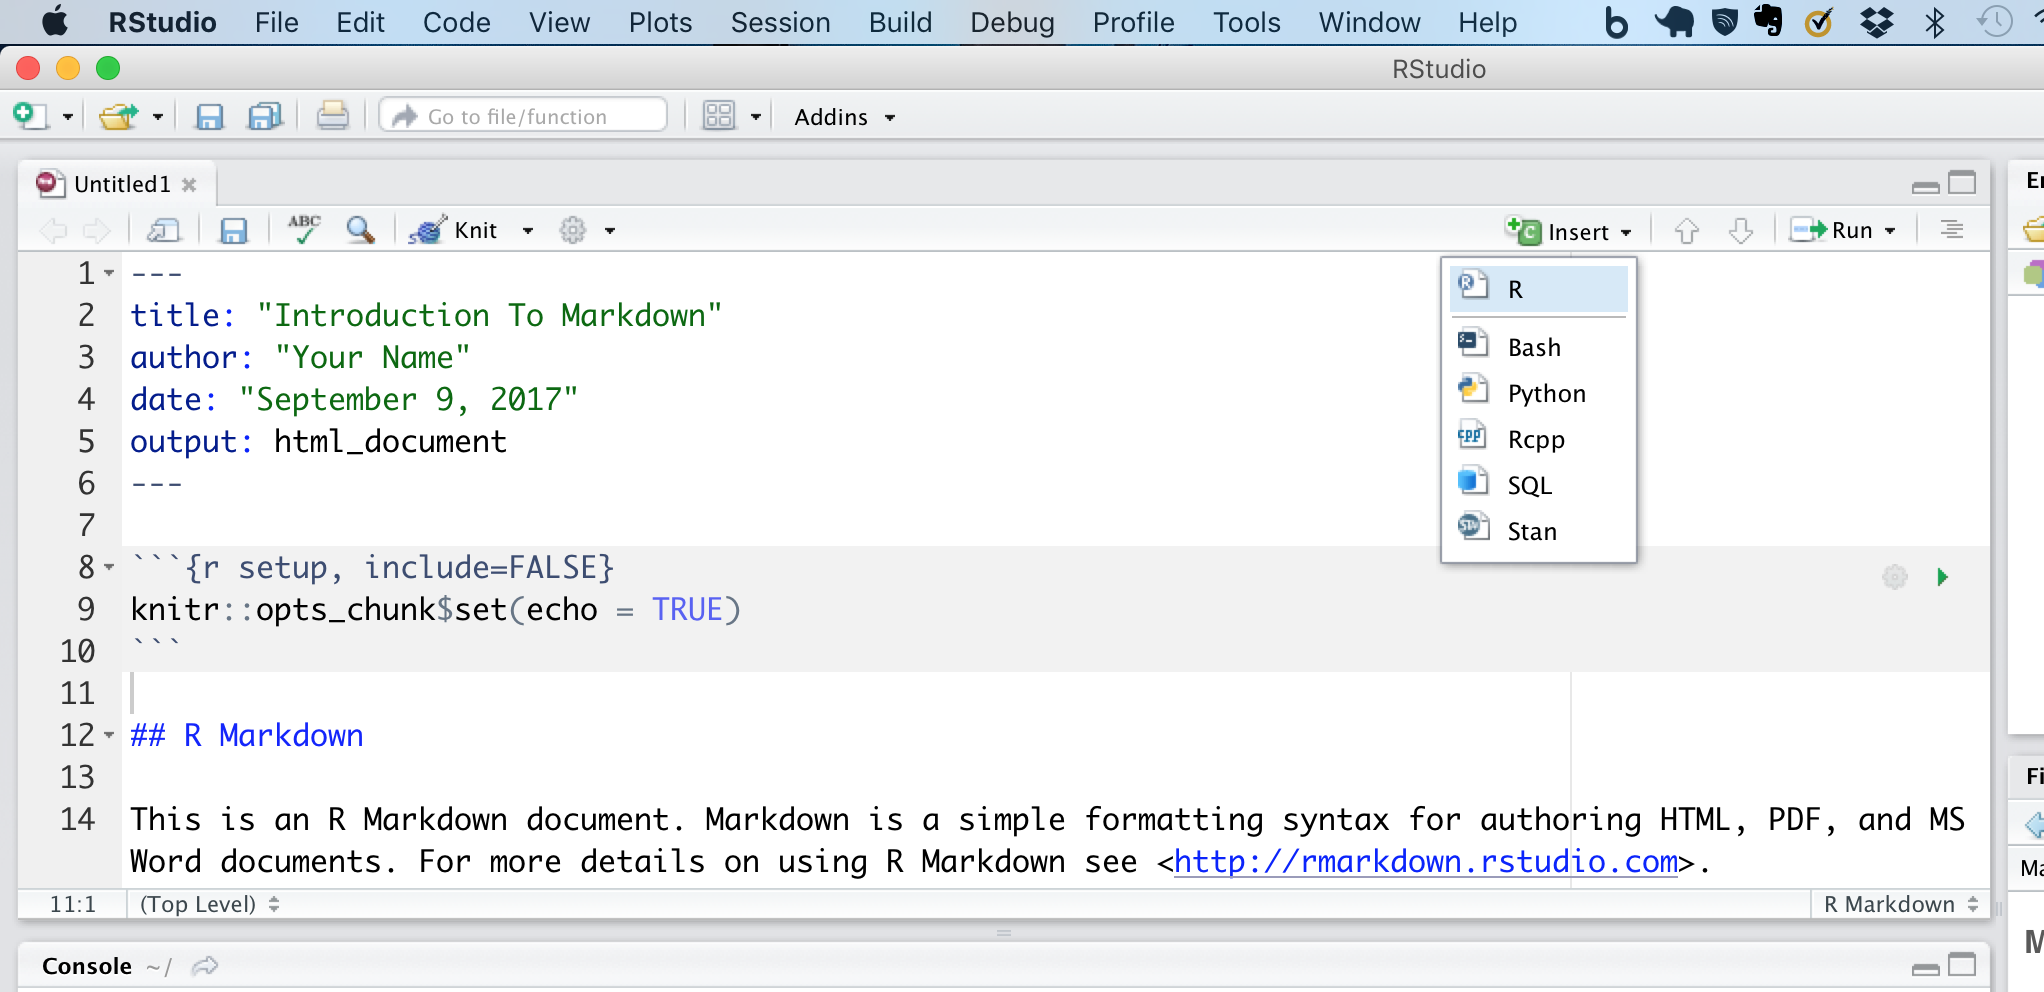This screenshot has width=2044, height=992.
Task: Click the Evernote elephant menu bar icon
Action: pyautogui.click(x=1769, y=21)
